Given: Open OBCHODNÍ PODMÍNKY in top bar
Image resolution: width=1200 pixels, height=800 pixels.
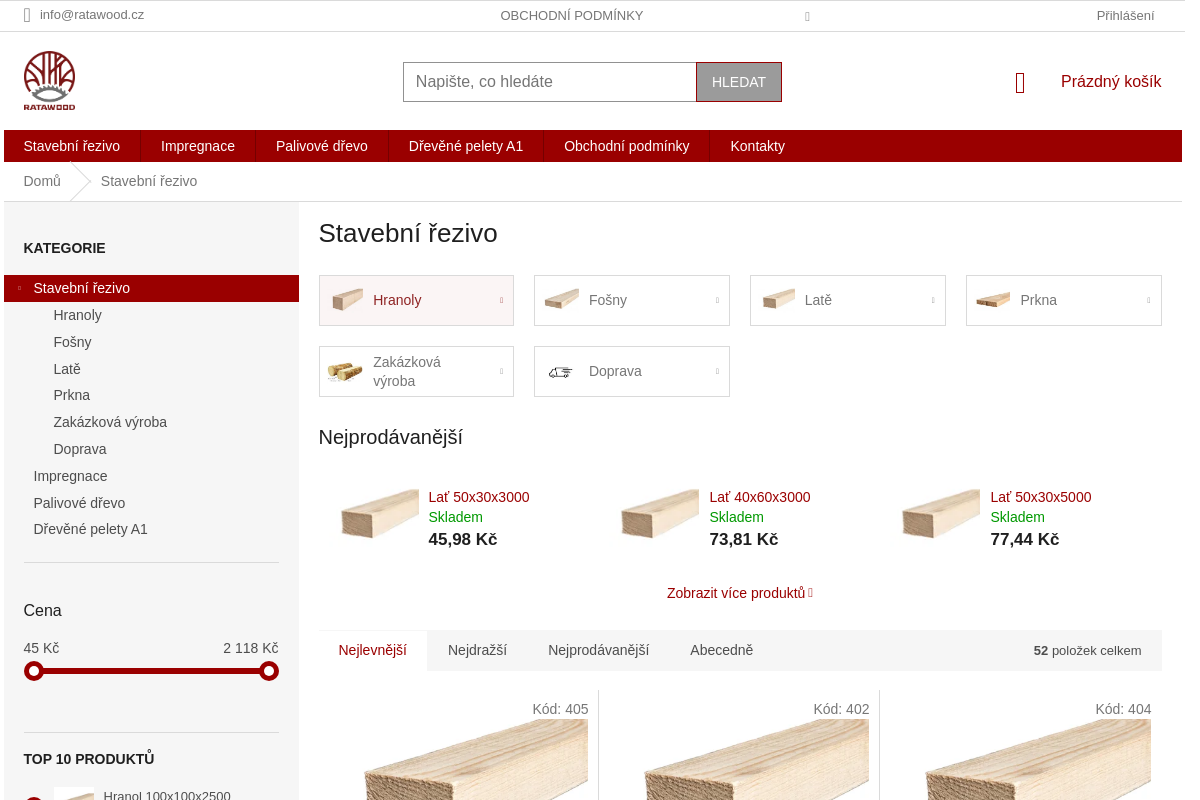Looking at the screenshot, I should (572, 15).
